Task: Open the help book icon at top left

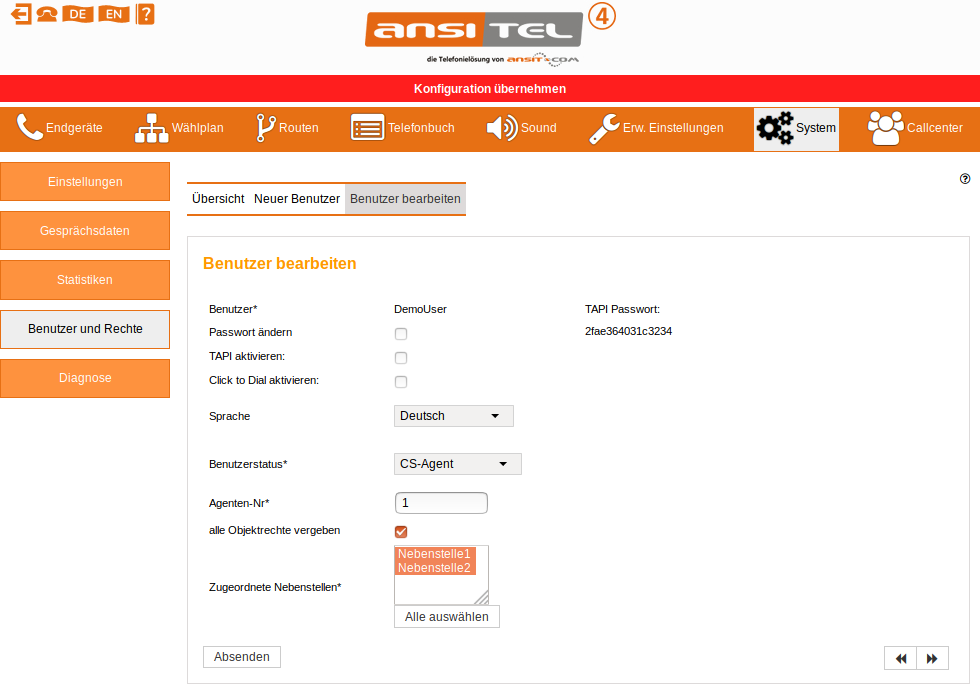Action: click(145, 14)
